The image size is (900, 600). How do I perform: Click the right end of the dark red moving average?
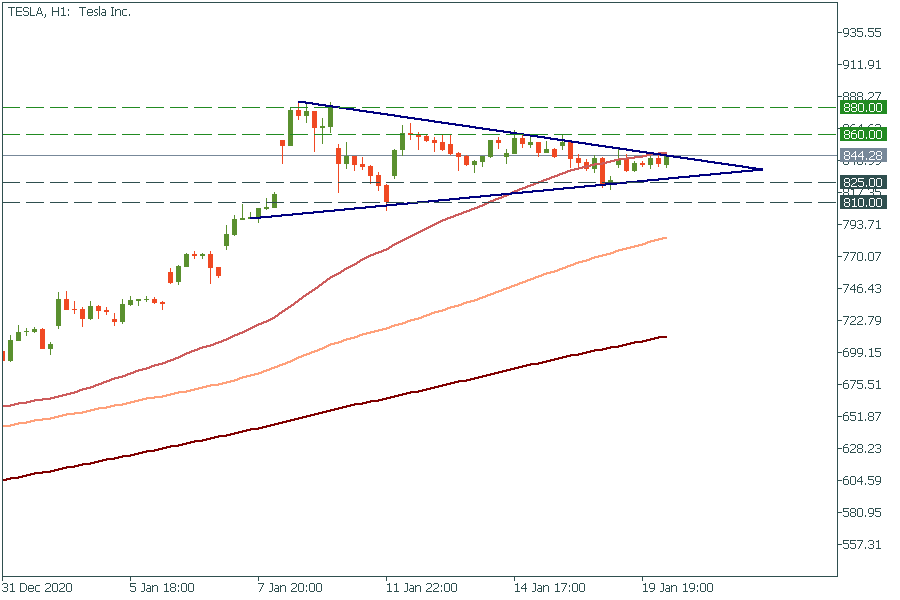pyautogui.click(x=666, y=337)
